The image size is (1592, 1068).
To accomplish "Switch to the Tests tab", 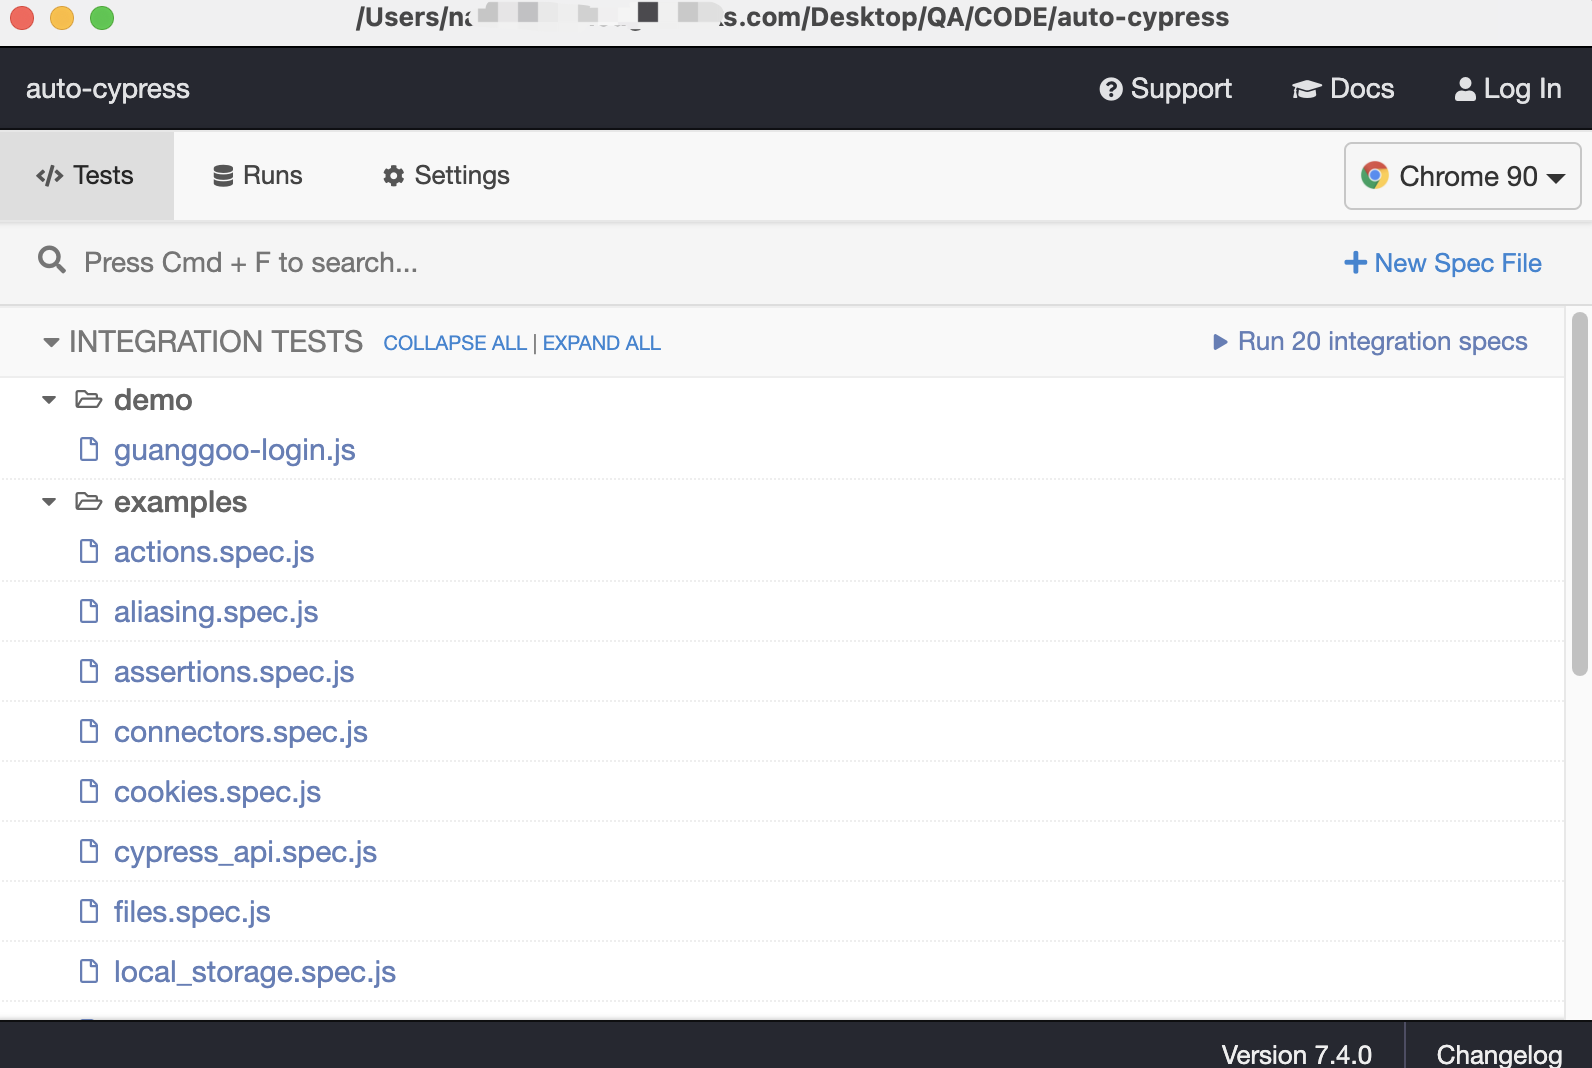I will point(87,176).
